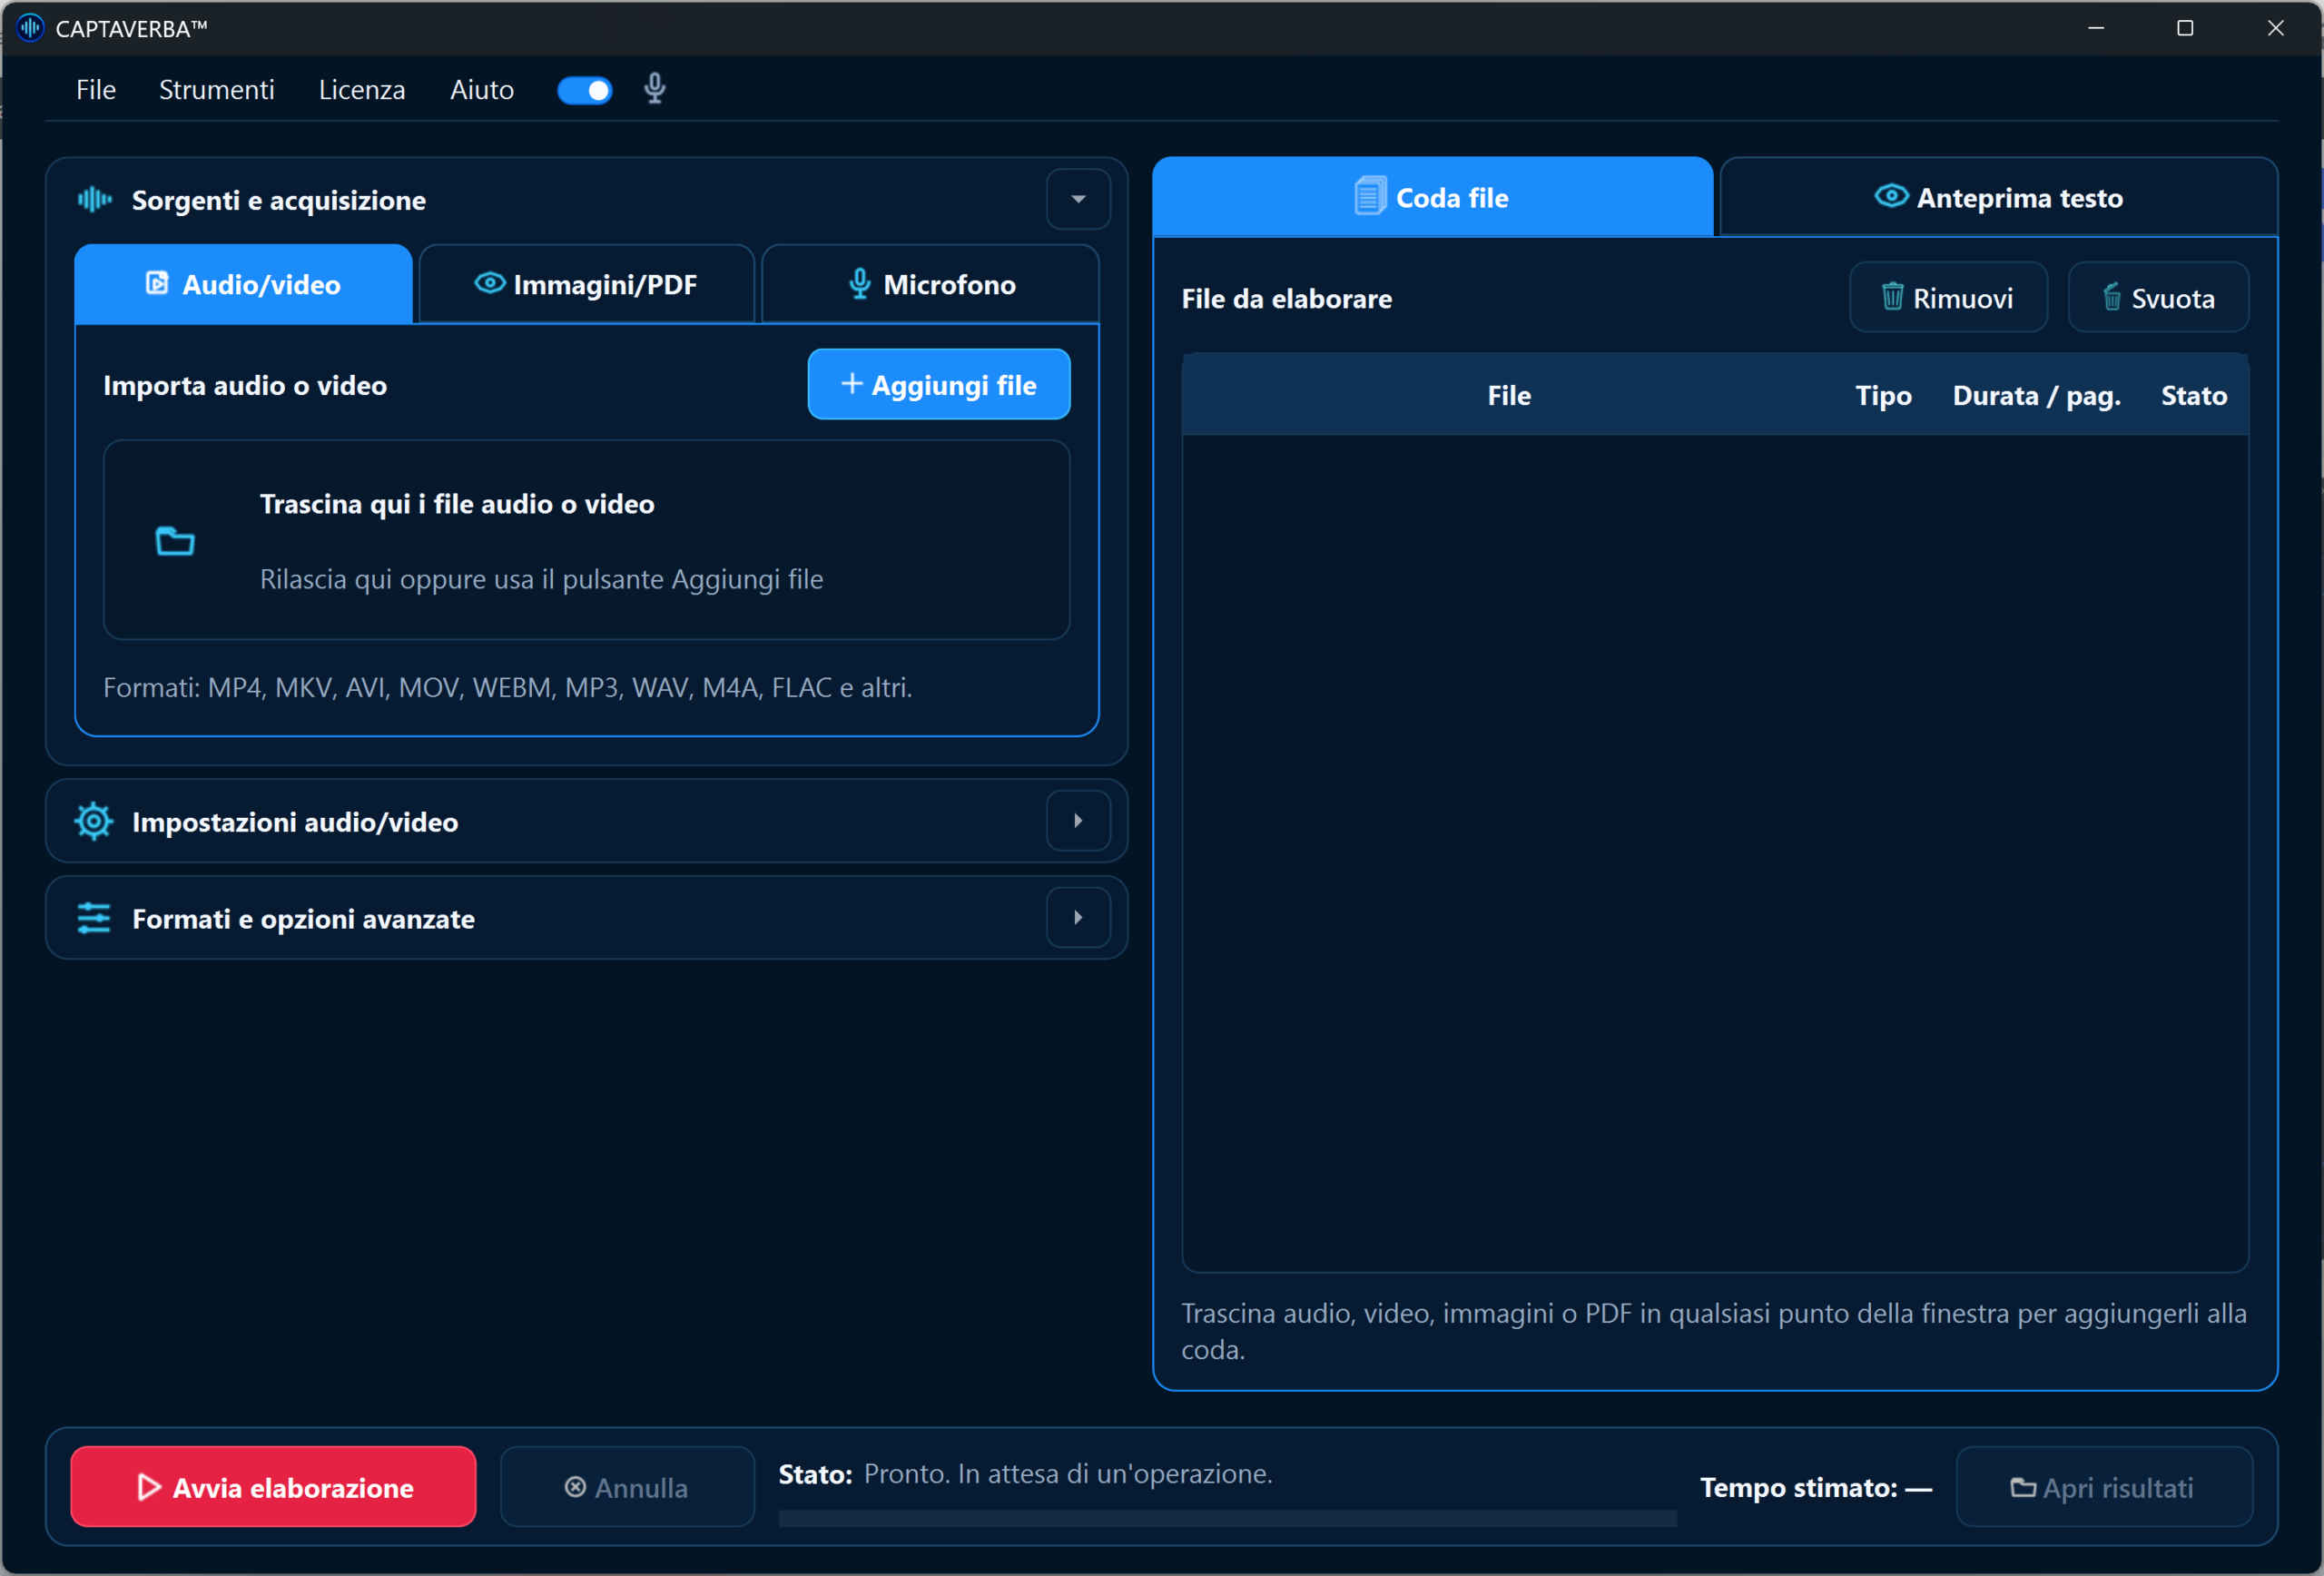Click the 'Importa audio o video' label
The height and width of the screenshot is (1576, 2324).
click(x=245, y=385)
